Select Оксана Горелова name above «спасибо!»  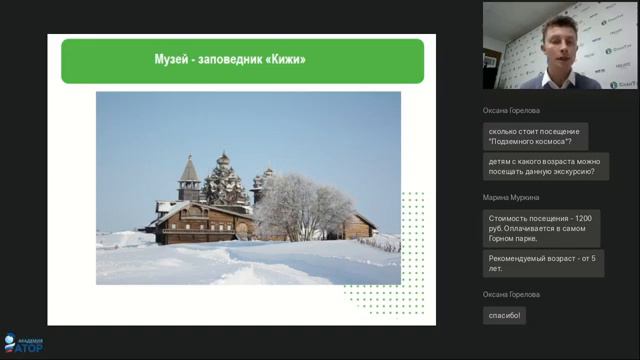511,295
